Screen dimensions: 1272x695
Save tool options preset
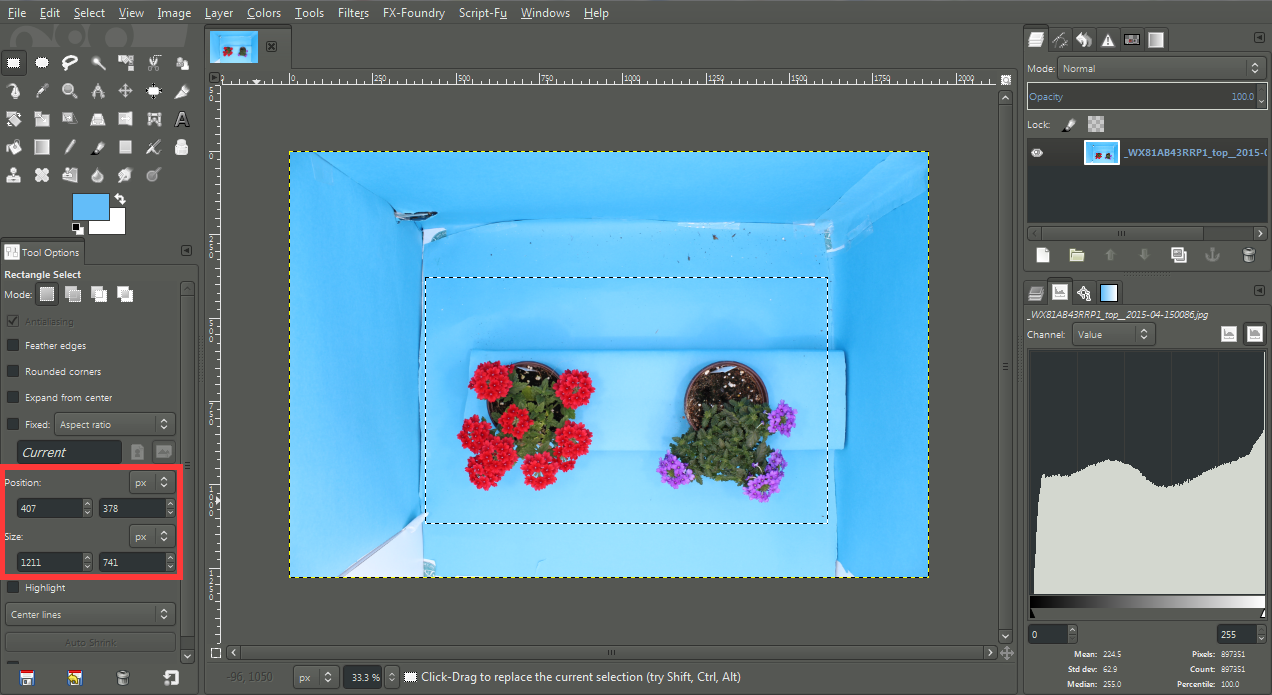pyautogui.click(x=27, y=677)
